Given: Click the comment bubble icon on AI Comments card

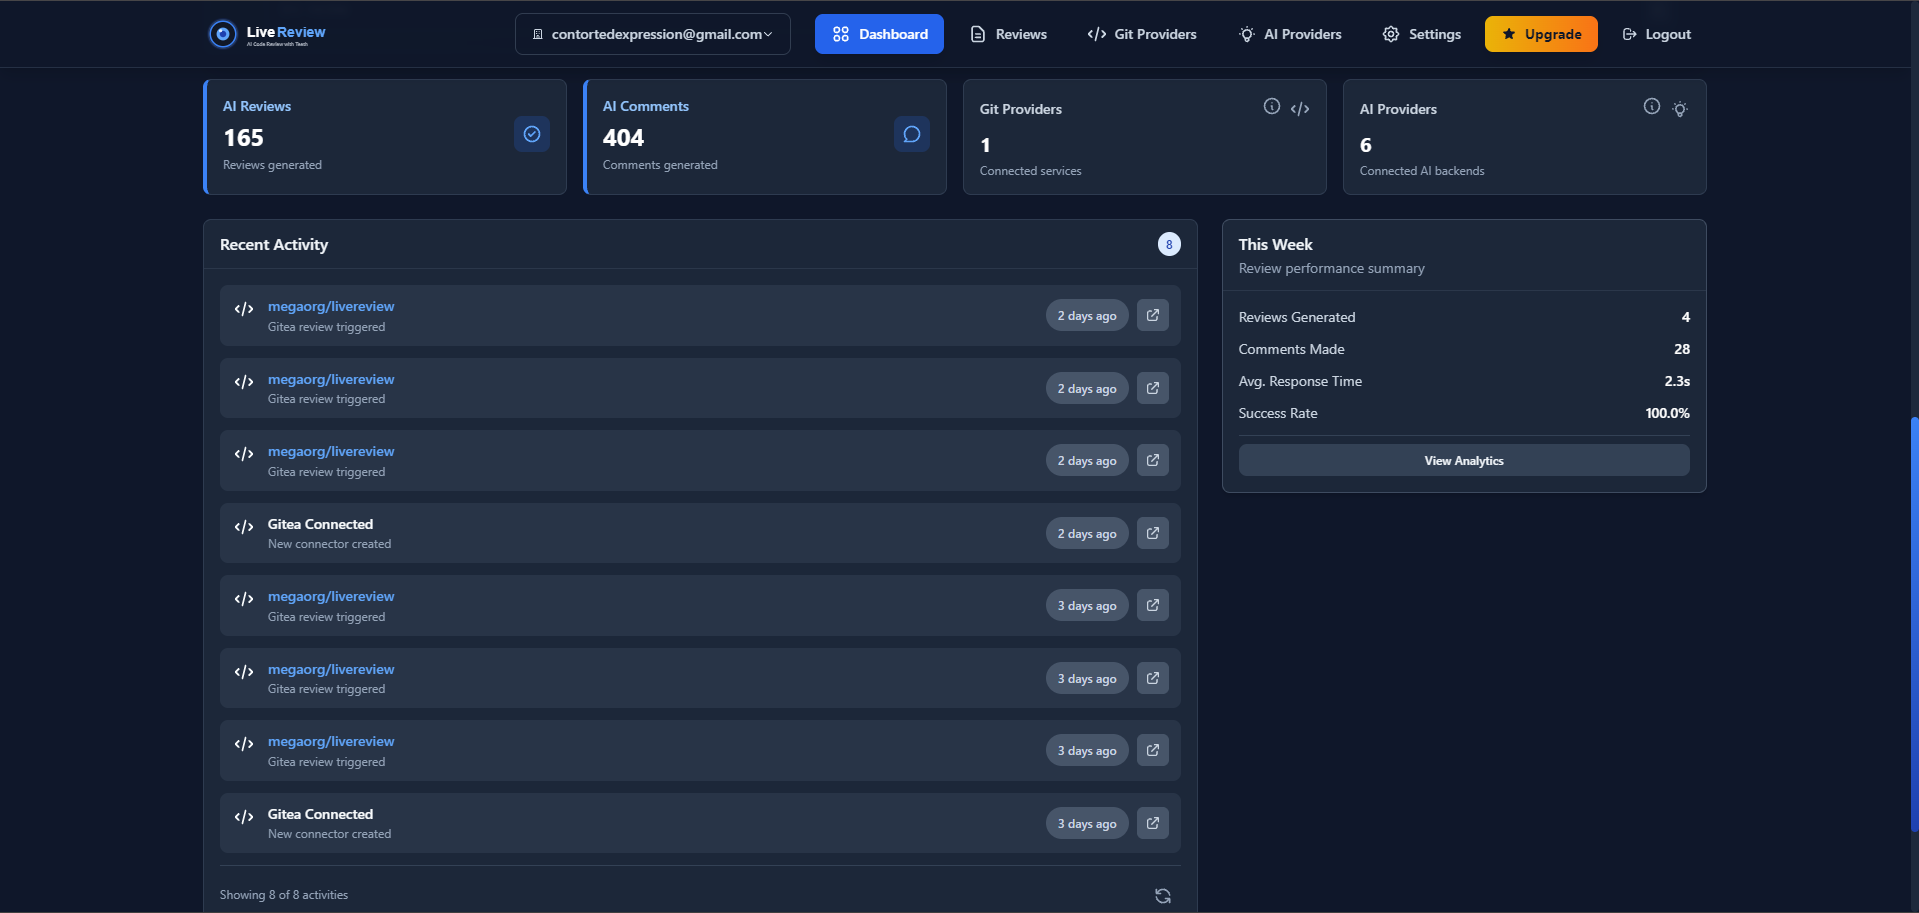Looking at the screenshot, I should coord(911,133).
